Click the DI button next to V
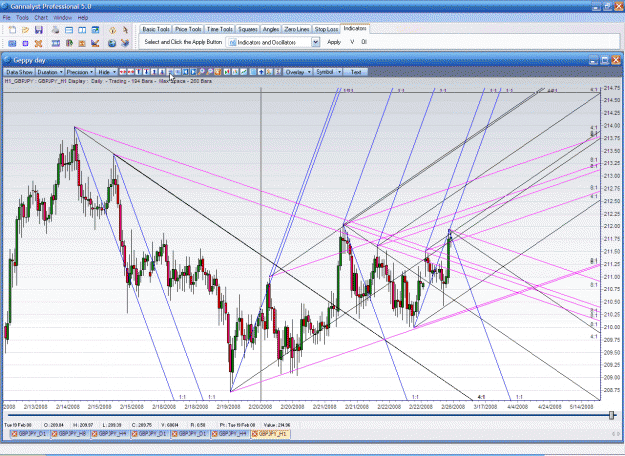625x456 pixels. [x=364, y=42]
